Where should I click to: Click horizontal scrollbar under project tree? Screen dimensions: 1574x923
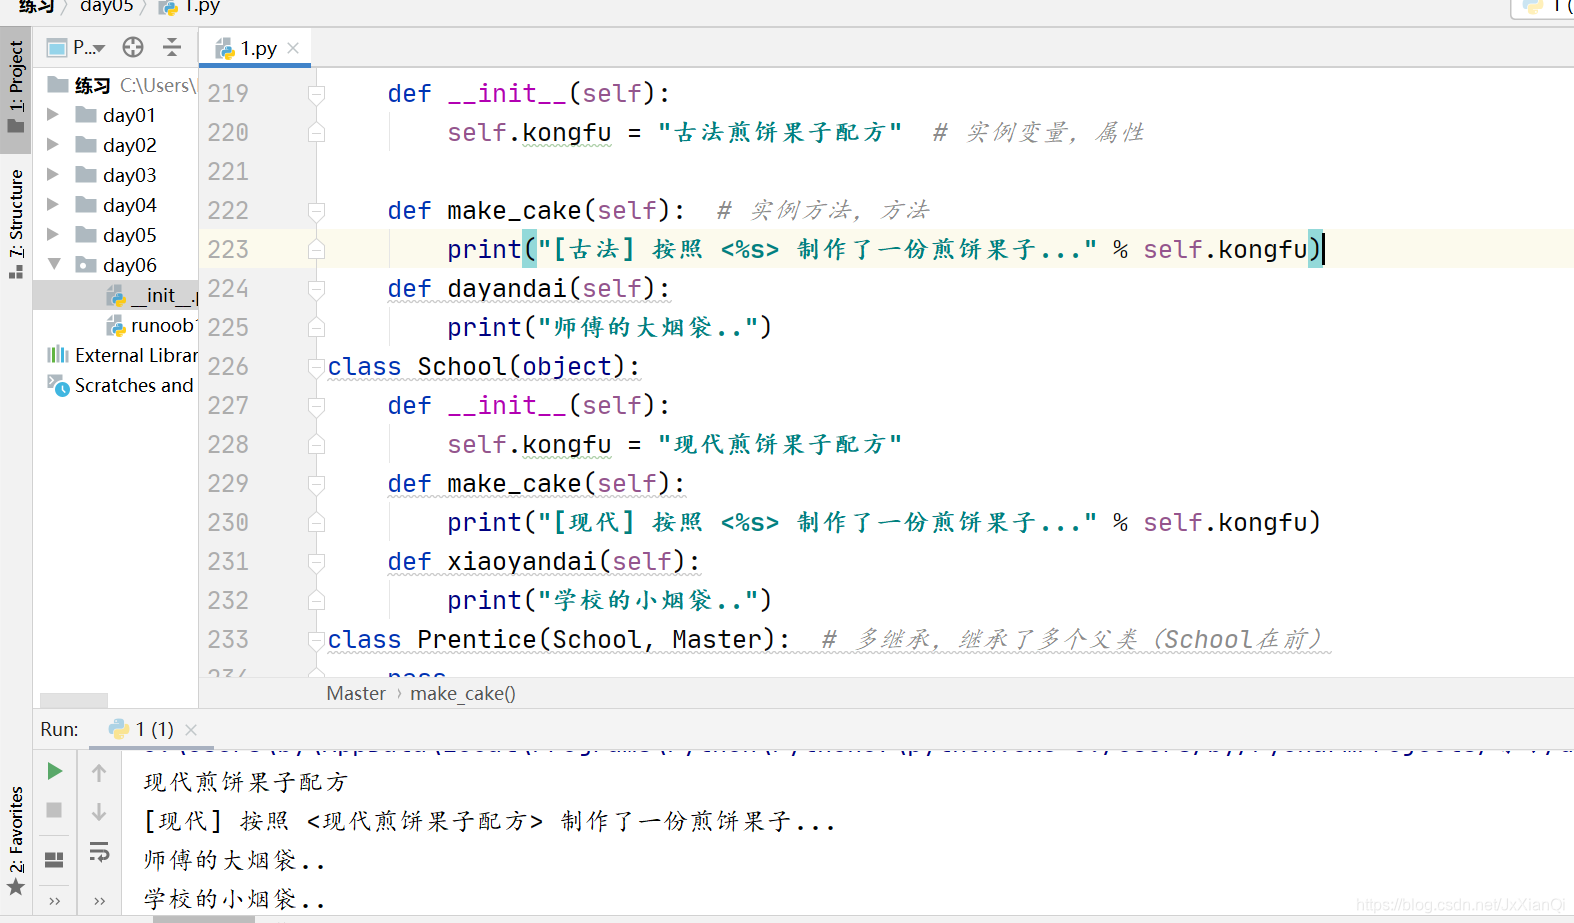coord(74,700)
